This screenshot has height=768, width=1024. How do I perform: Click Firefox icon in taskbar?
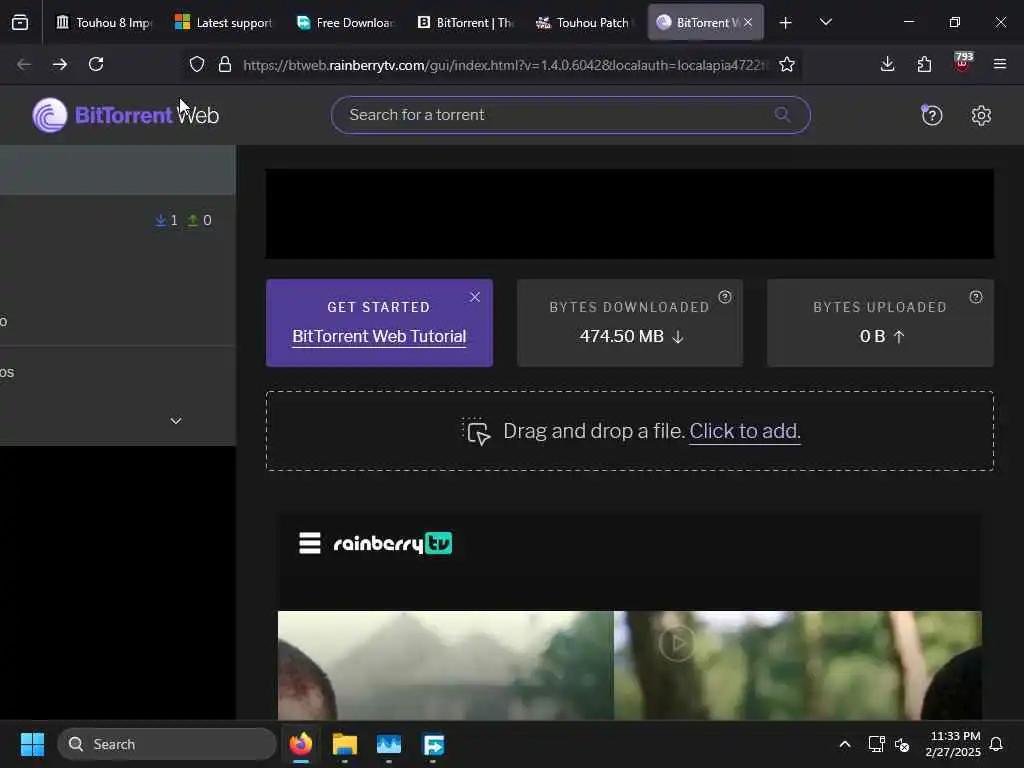(x=300, y=744)
